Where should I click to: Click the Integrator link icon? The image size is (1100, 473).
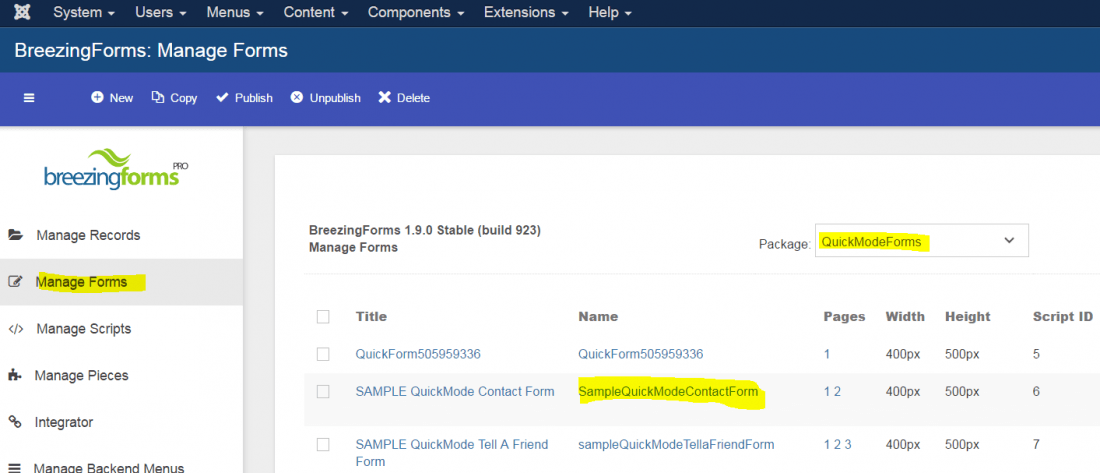(x=15, y=422)
